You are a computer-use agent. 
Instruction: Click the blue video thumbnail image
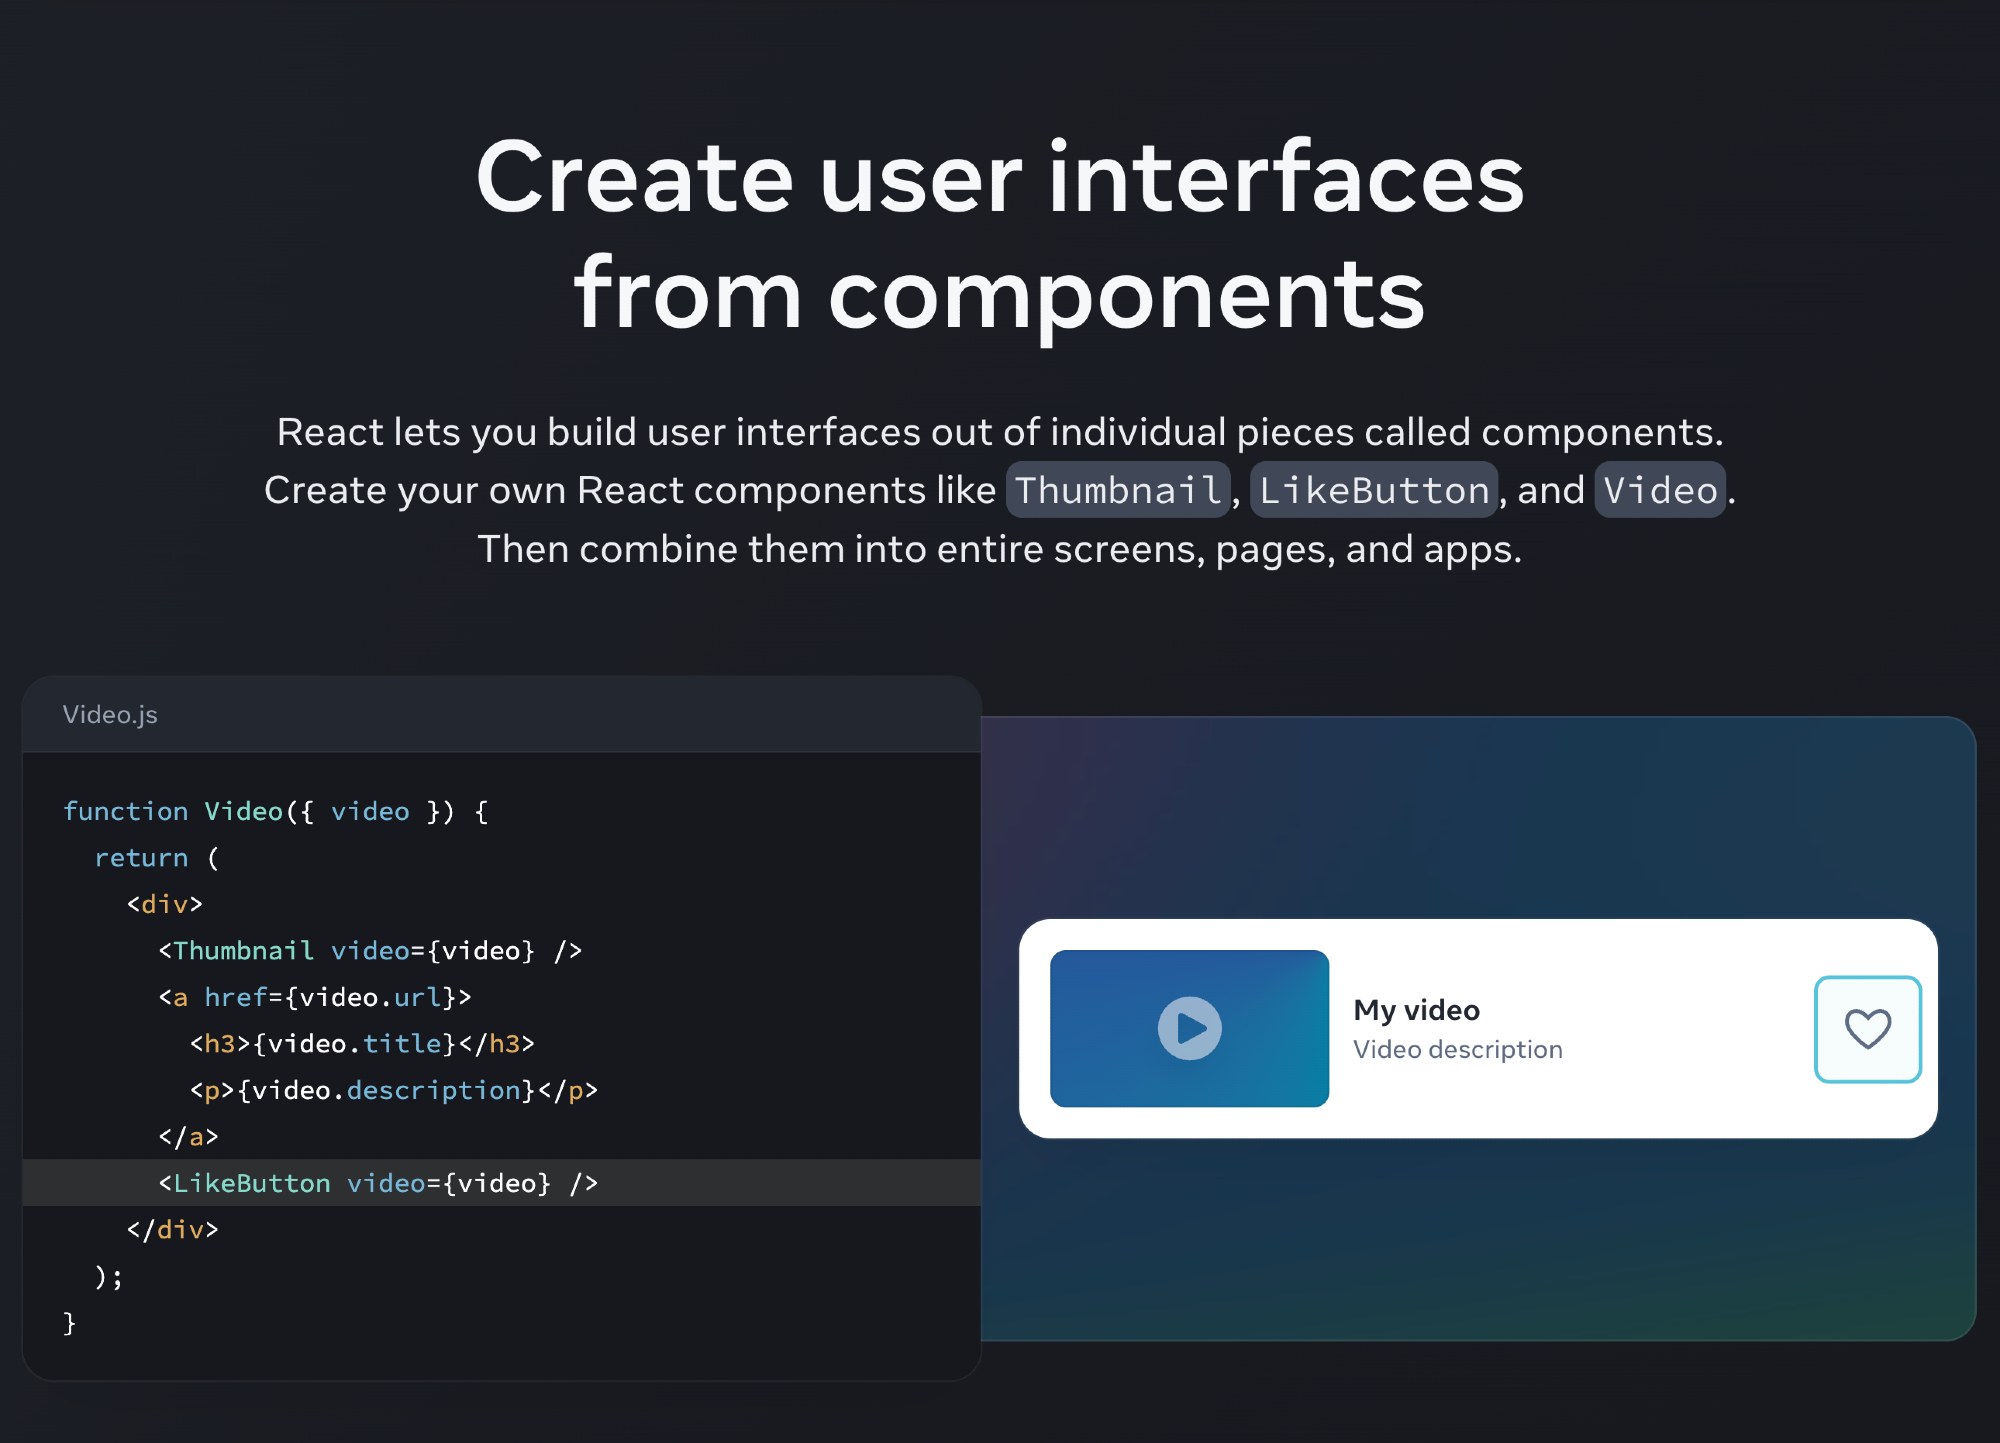click(x=1189, y=1028)
